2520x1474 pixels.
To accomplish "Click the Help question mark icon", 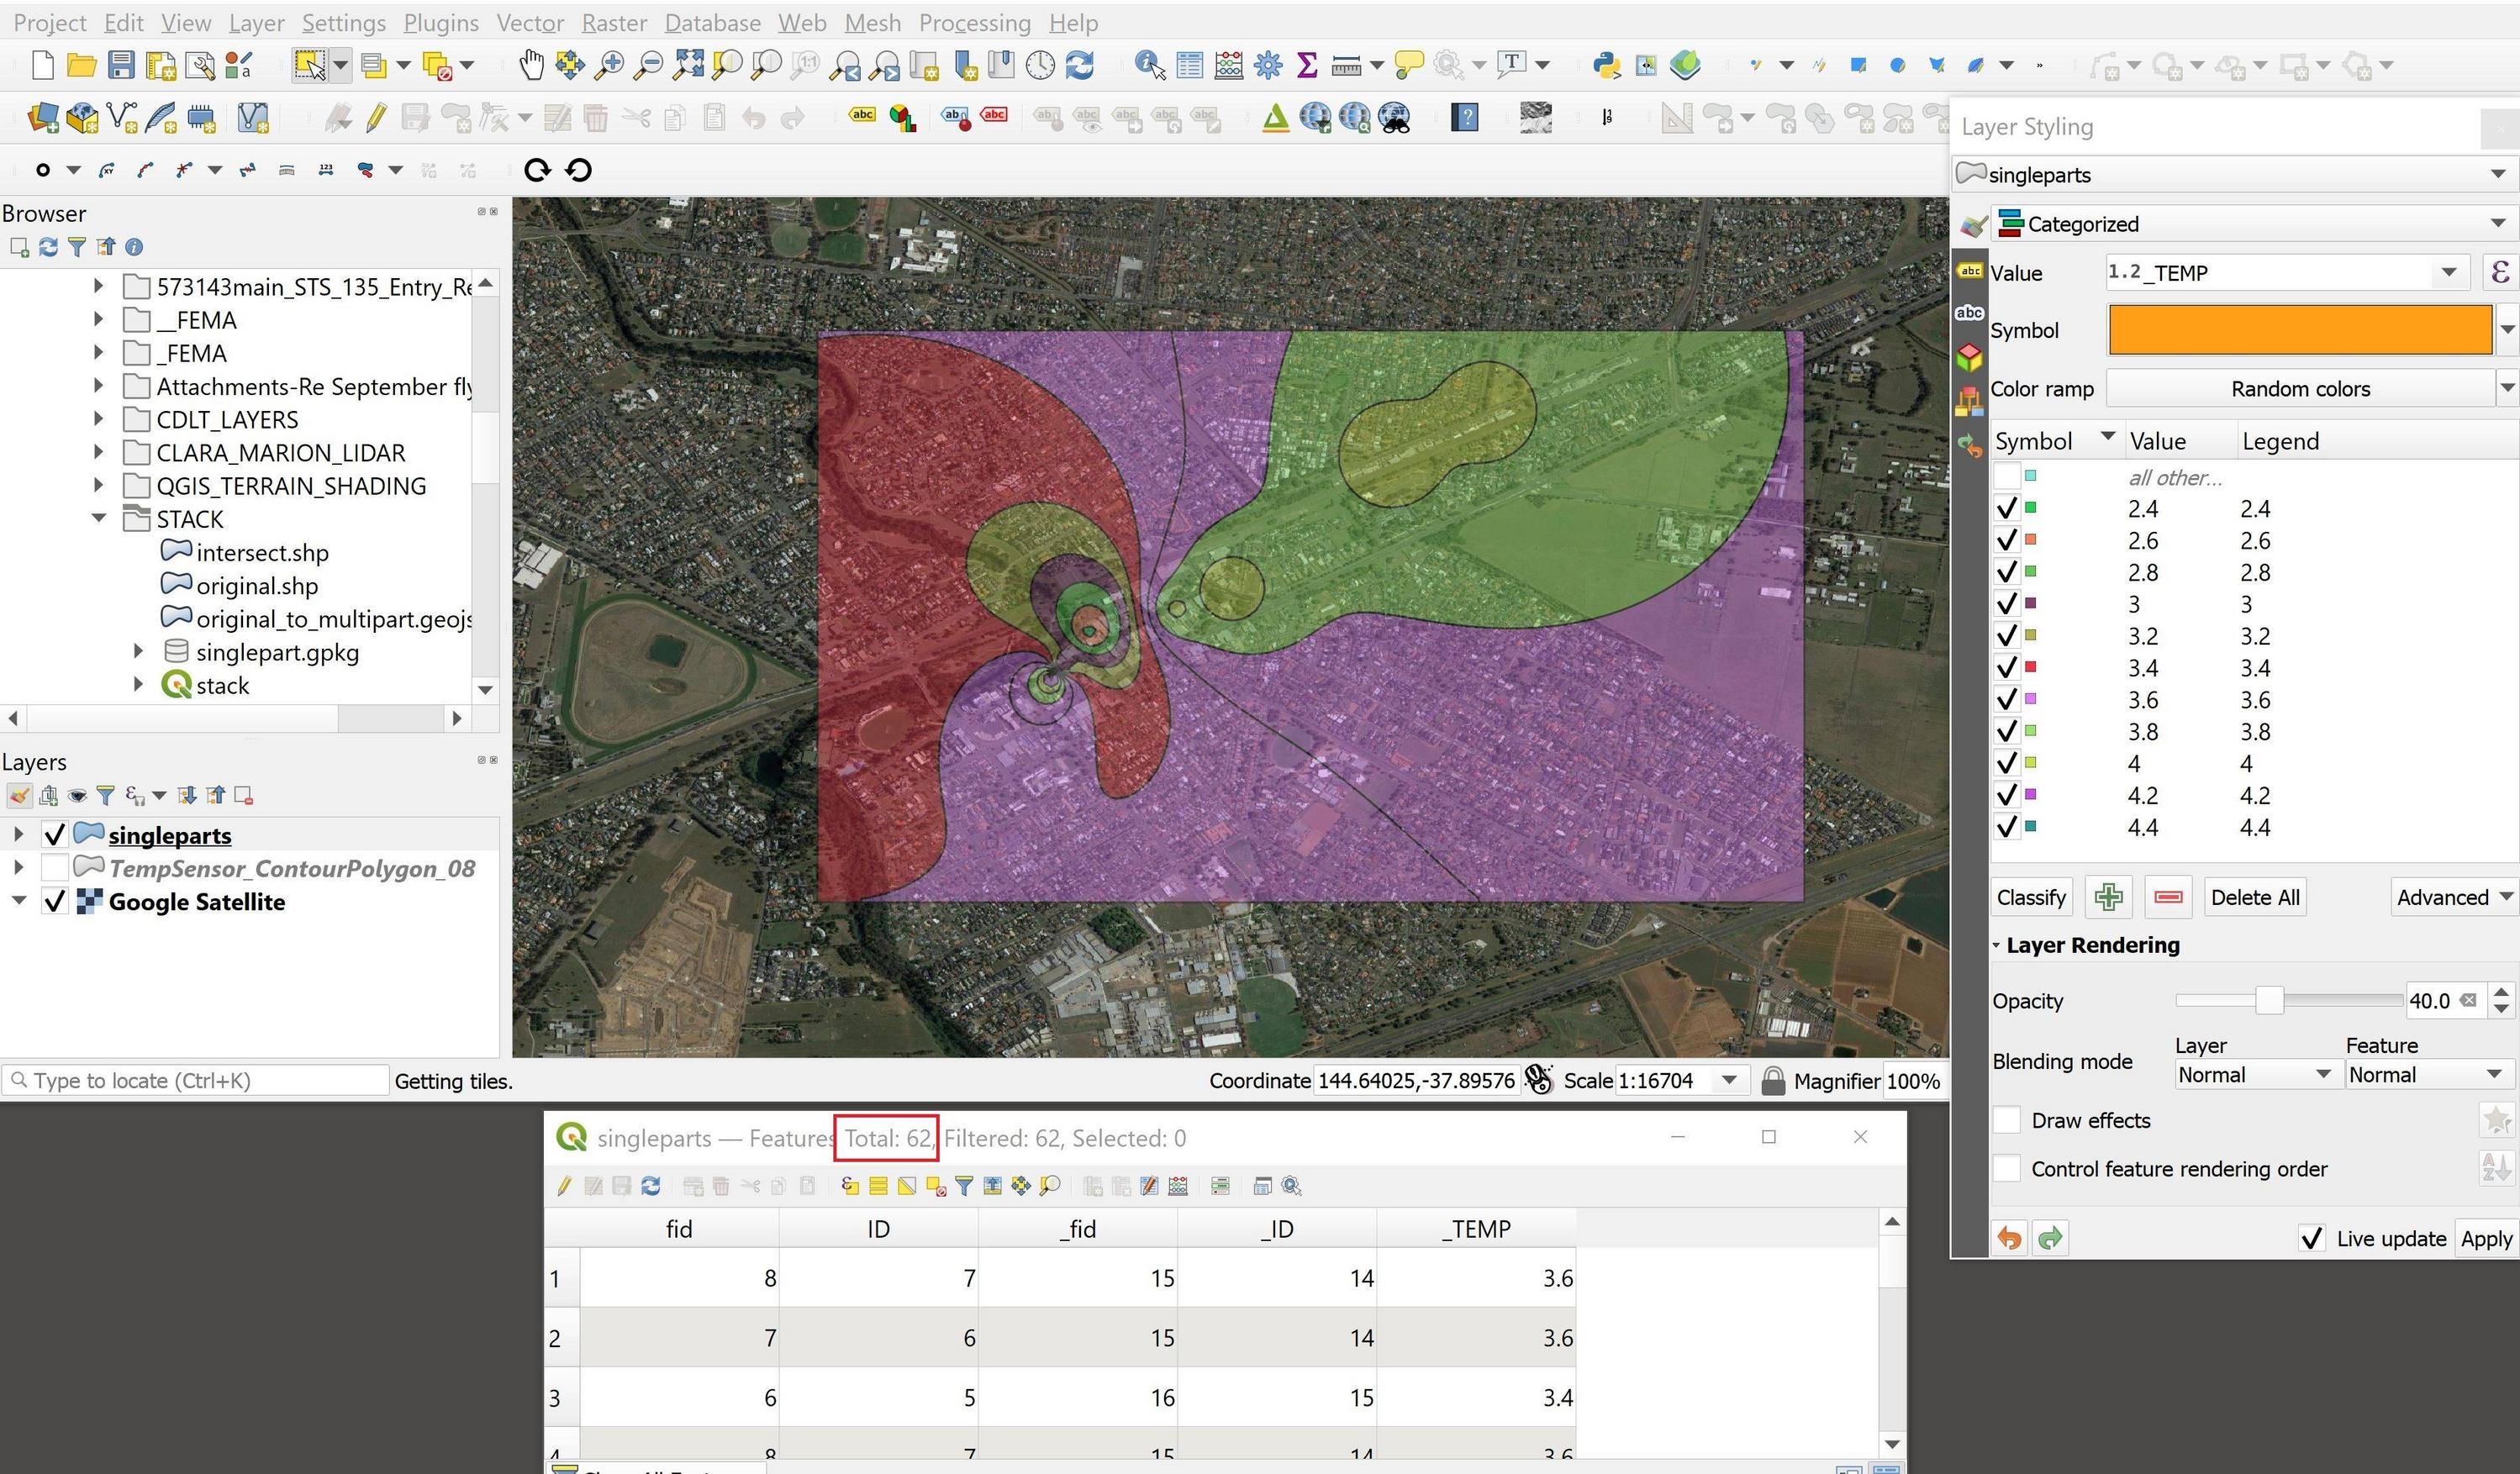I will [1465, 118].
